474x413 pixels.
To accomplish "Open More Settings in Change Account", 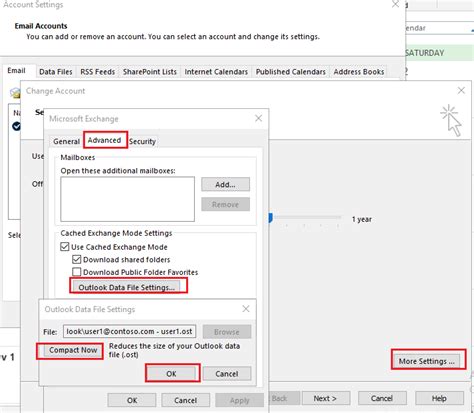I will tap(427, 361).
